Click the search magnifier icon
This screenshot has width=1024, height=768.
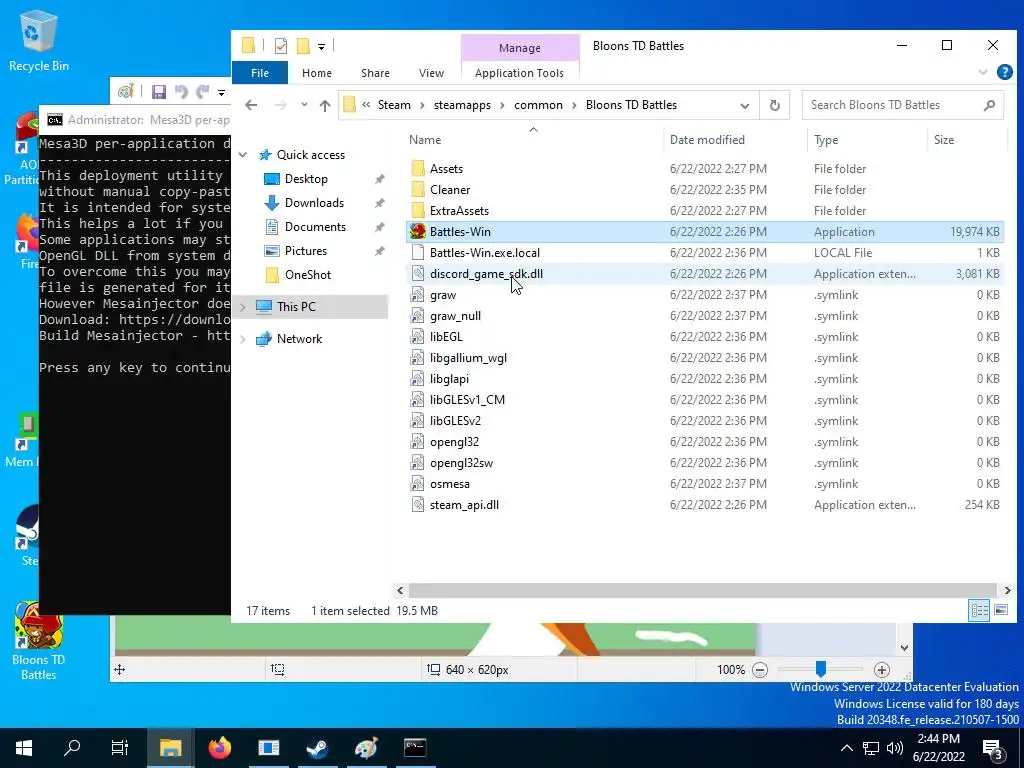(x=989, y=105)
